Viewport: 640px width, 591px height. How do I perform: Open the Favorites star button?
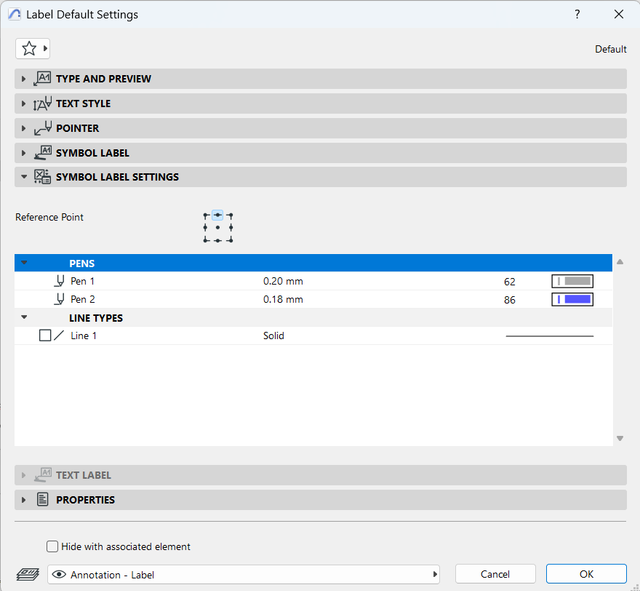click(x=29, y=49)
